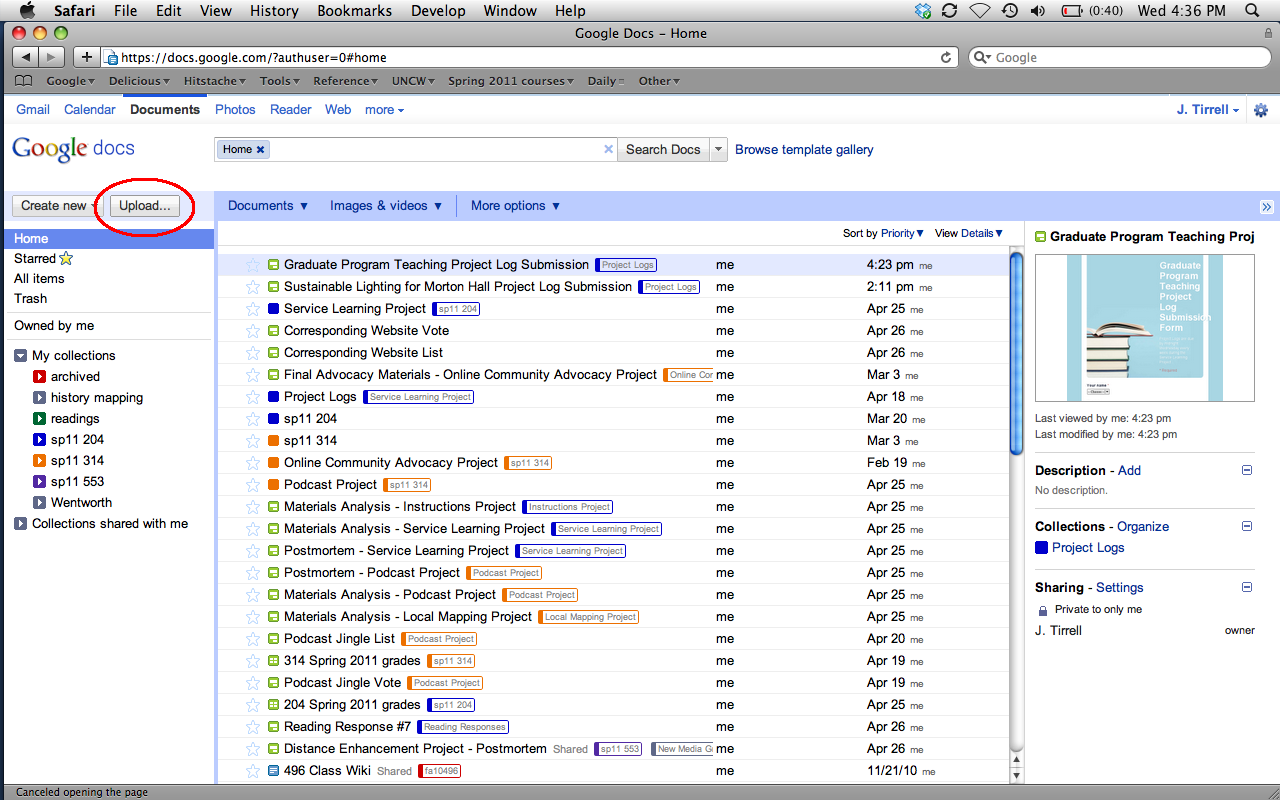The width and height of the screenshot is (1280, 800).
Task: Open search options arrow beside Search Docs
Action: pos(718,149)
